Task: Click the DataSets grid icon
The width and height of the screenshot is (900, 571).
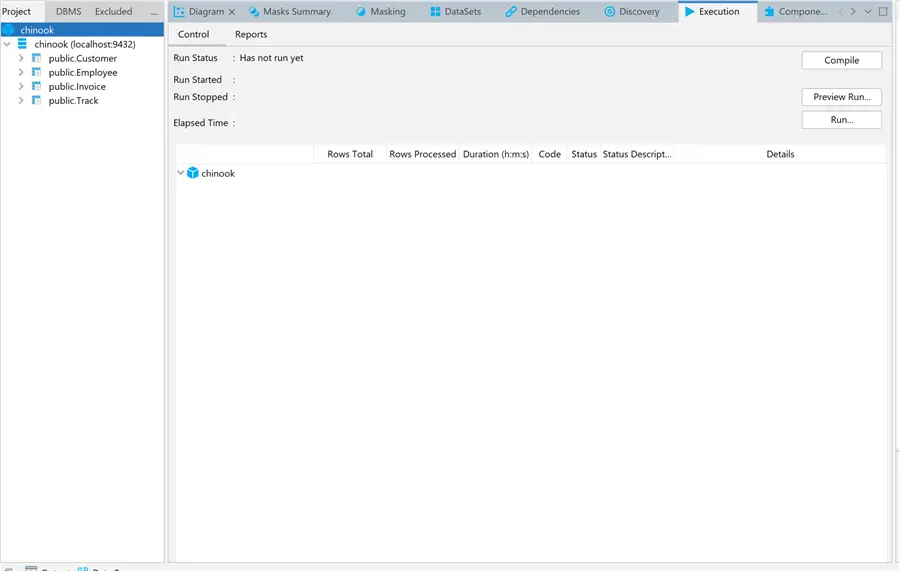Action: [x=435, y=11]
